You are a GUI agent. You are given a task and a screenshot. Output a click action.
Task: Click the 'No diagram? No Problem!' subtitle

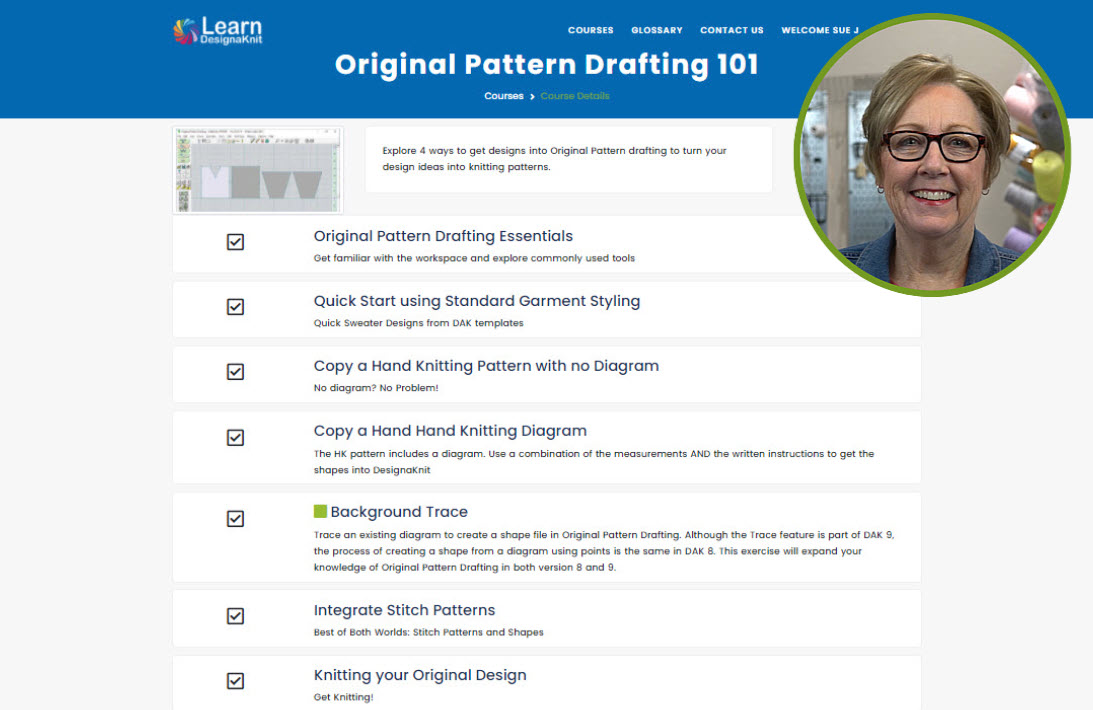point(376,388)
